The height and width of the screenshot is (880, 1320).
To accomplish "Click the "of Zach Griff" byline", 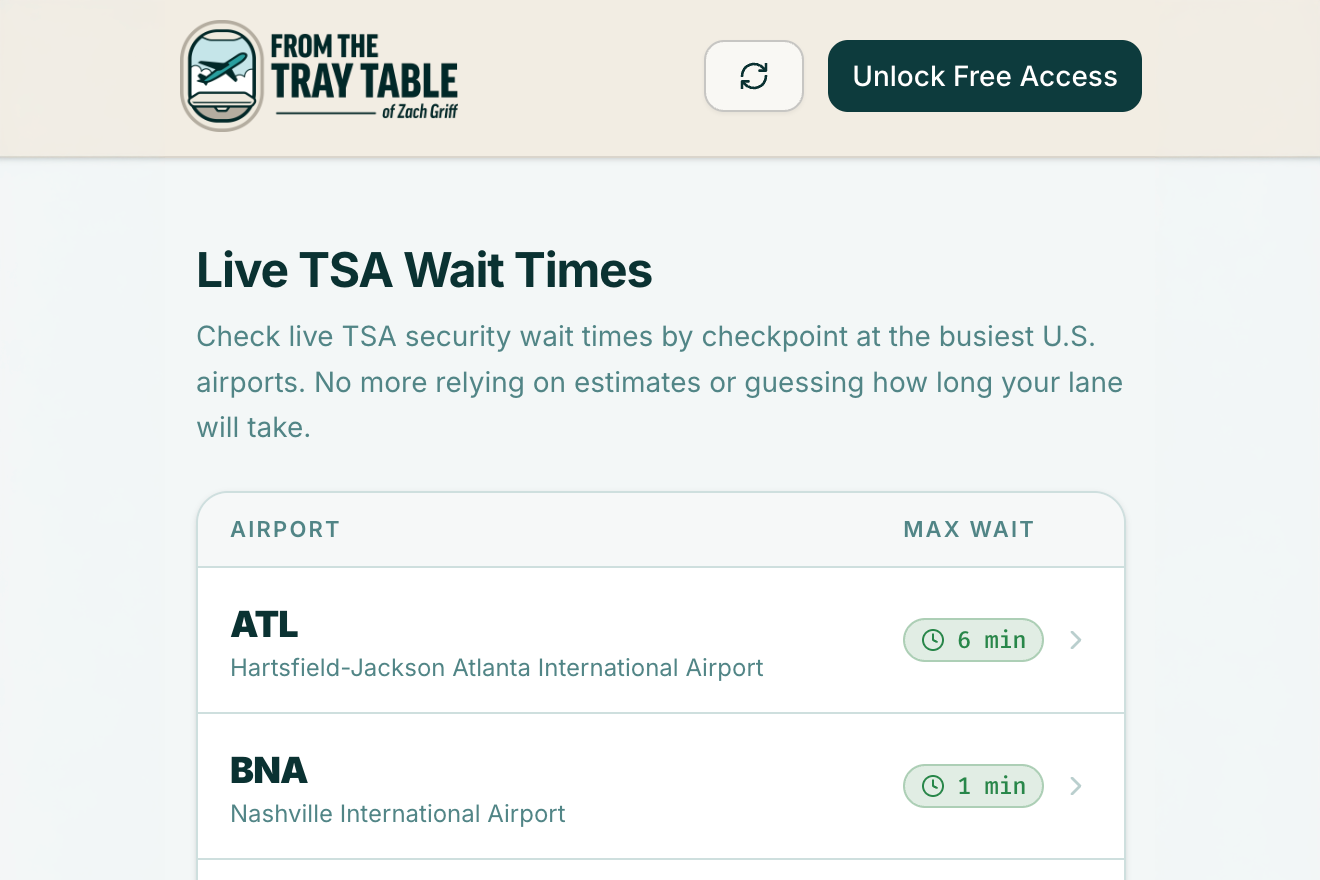I will (419, 112).
